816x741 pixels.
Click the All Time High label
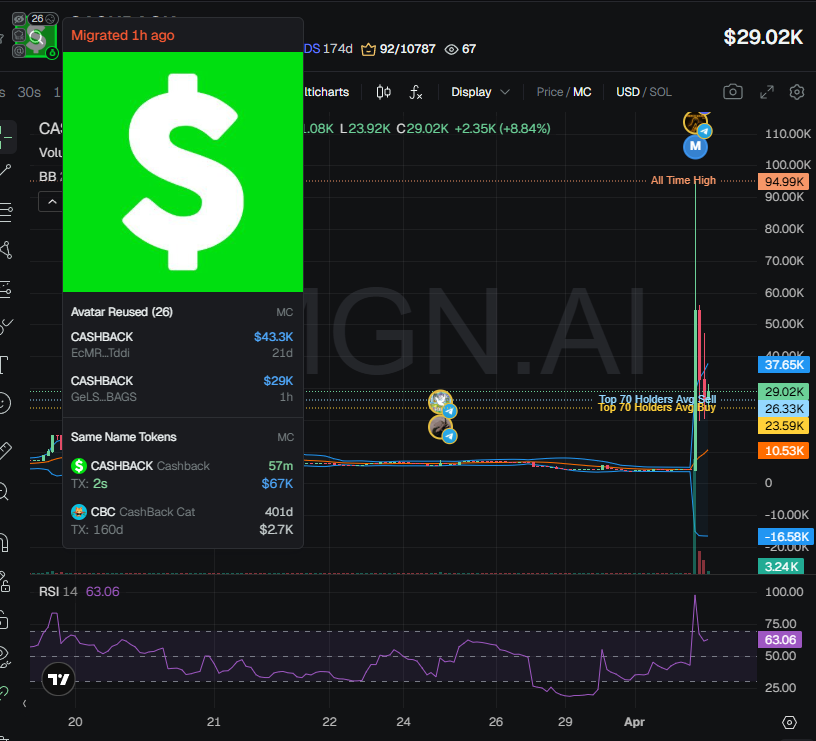[x=683, y=181]
